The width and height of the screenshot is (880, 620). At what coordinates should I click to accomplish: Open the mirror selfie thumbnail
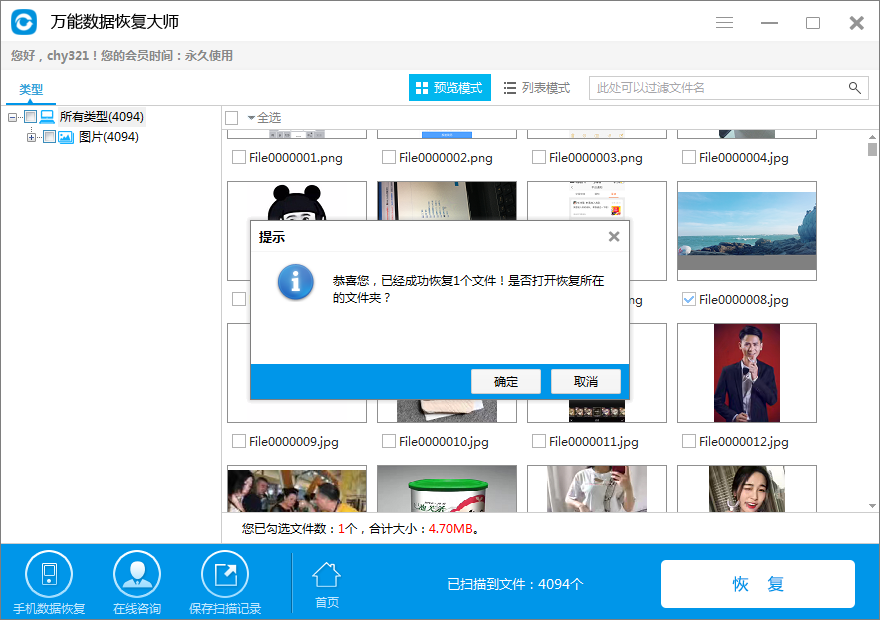pos(597,489)
